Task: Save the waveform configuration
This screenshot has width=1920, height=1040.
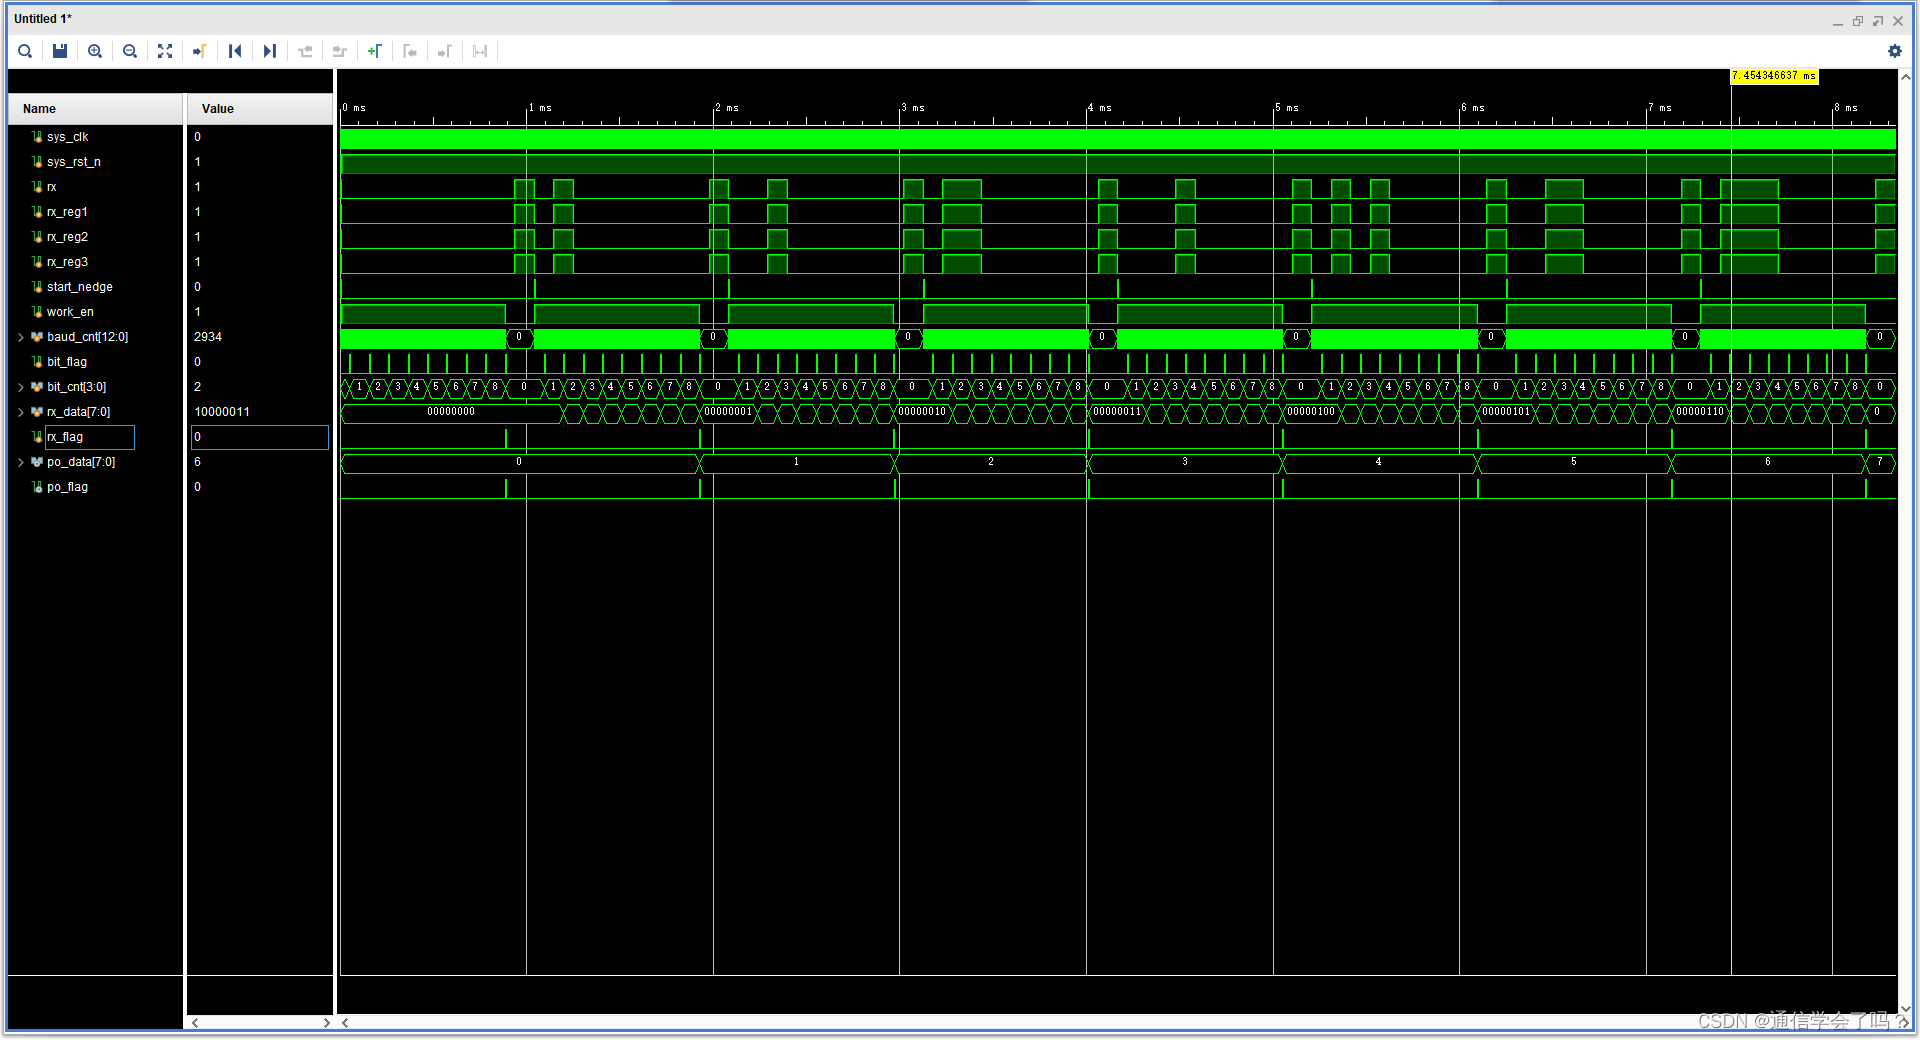Action: [x=60, y=51]
